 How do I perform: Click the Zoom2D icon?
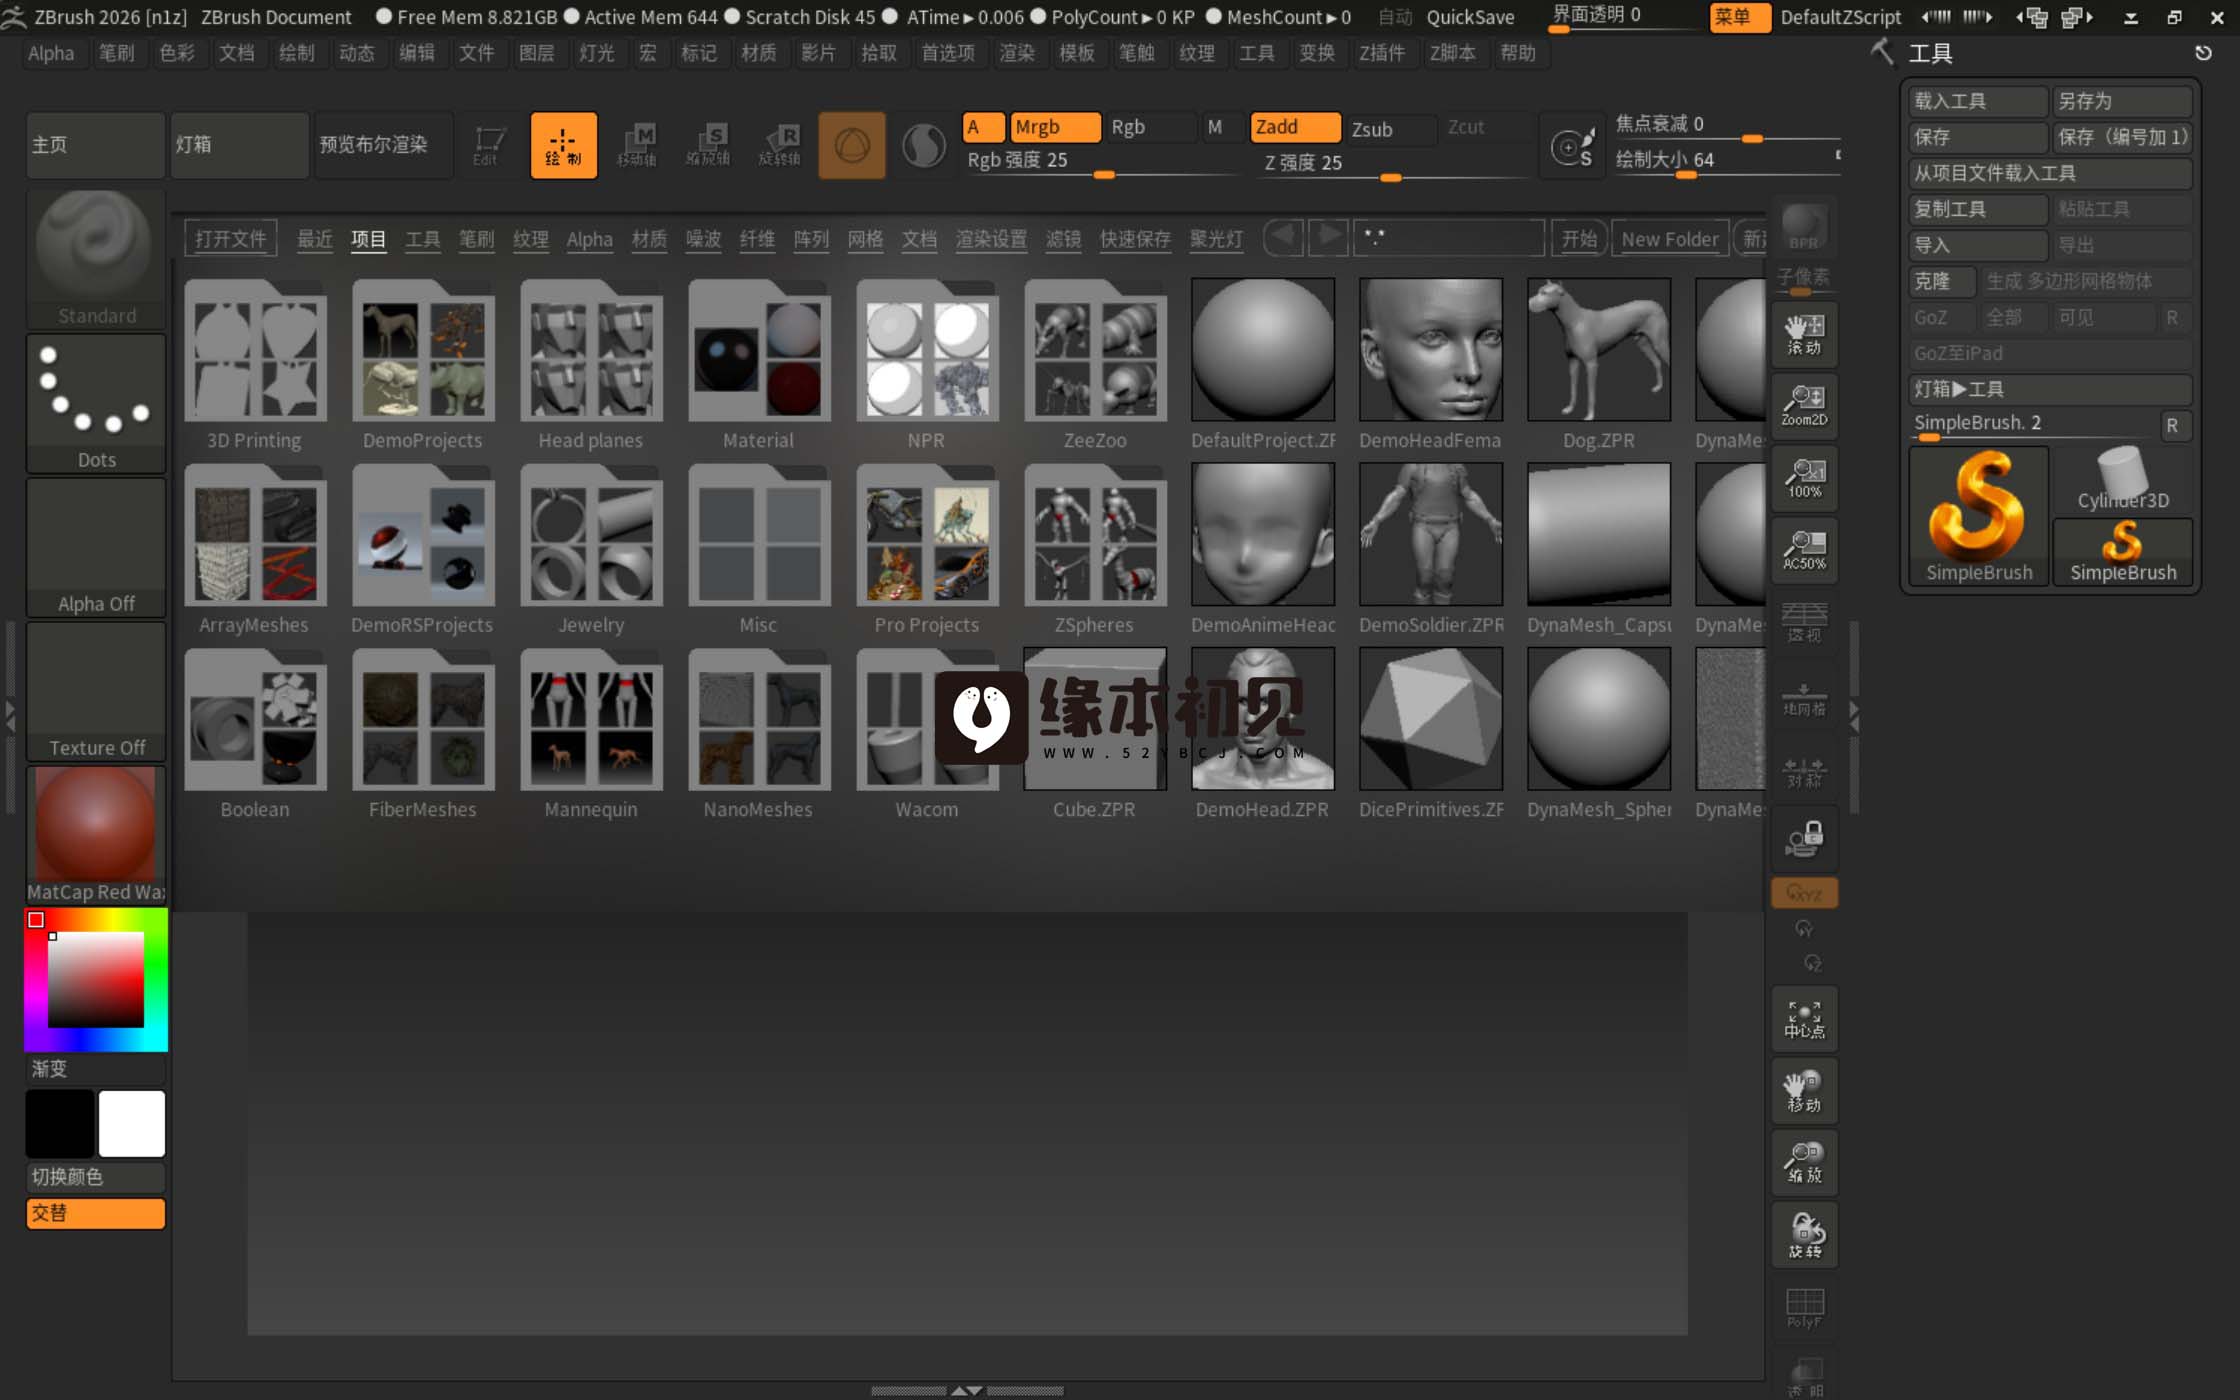click(1804, 405)
